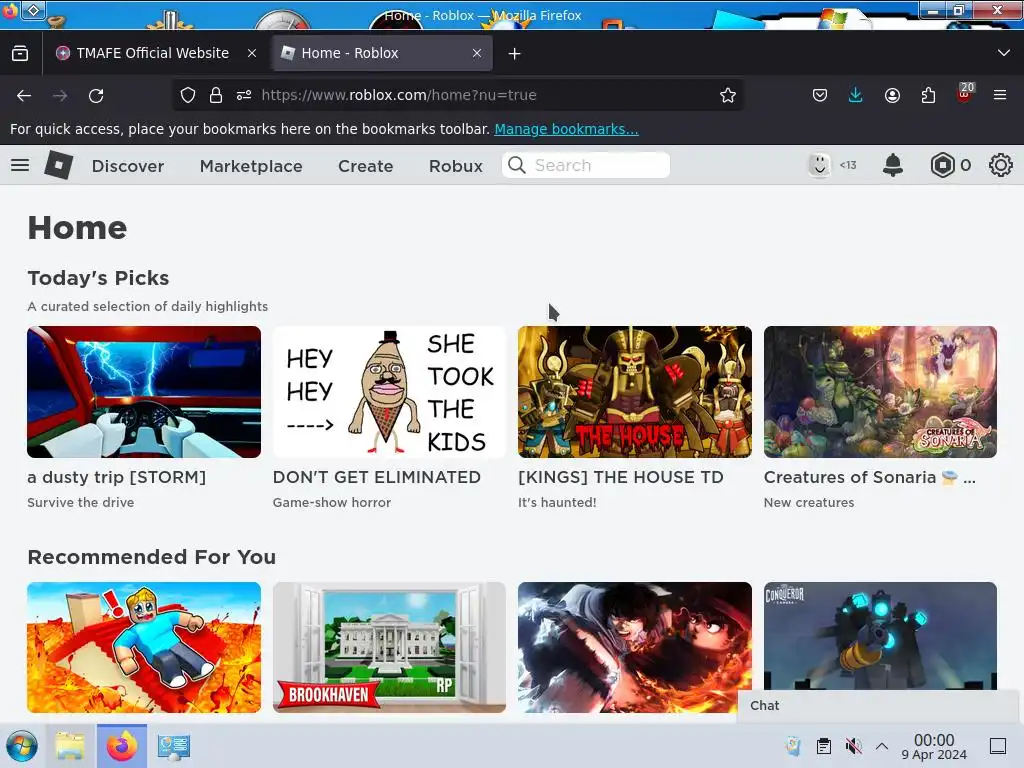Open the taskbar network computer icon
The width and height of the screenshot is (1024, 768).
[174, 746]
